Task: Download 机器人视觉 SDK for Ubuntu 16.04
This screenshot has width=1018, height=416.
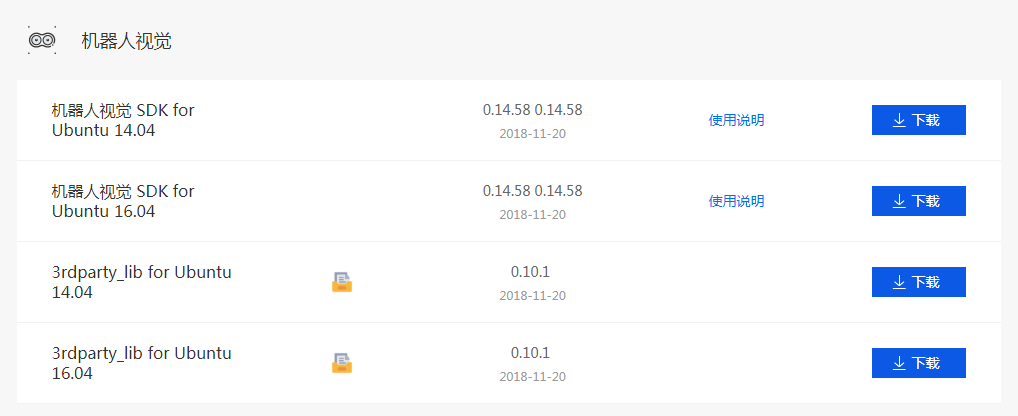Action: tap(919, 201)
